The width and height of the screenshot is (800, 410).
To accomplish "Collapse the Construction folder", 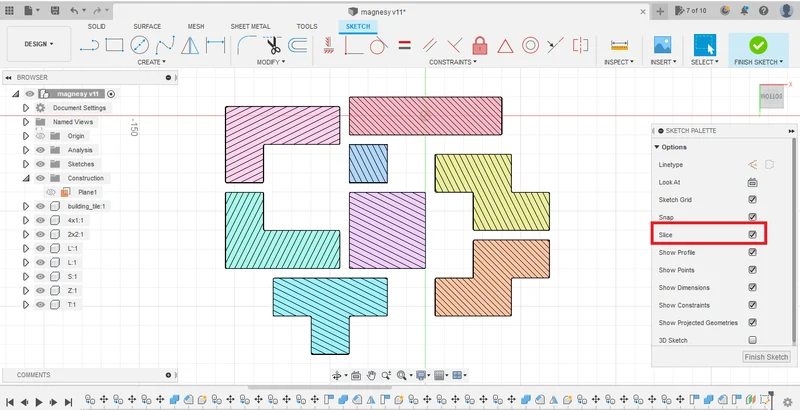I will point(26,178).
